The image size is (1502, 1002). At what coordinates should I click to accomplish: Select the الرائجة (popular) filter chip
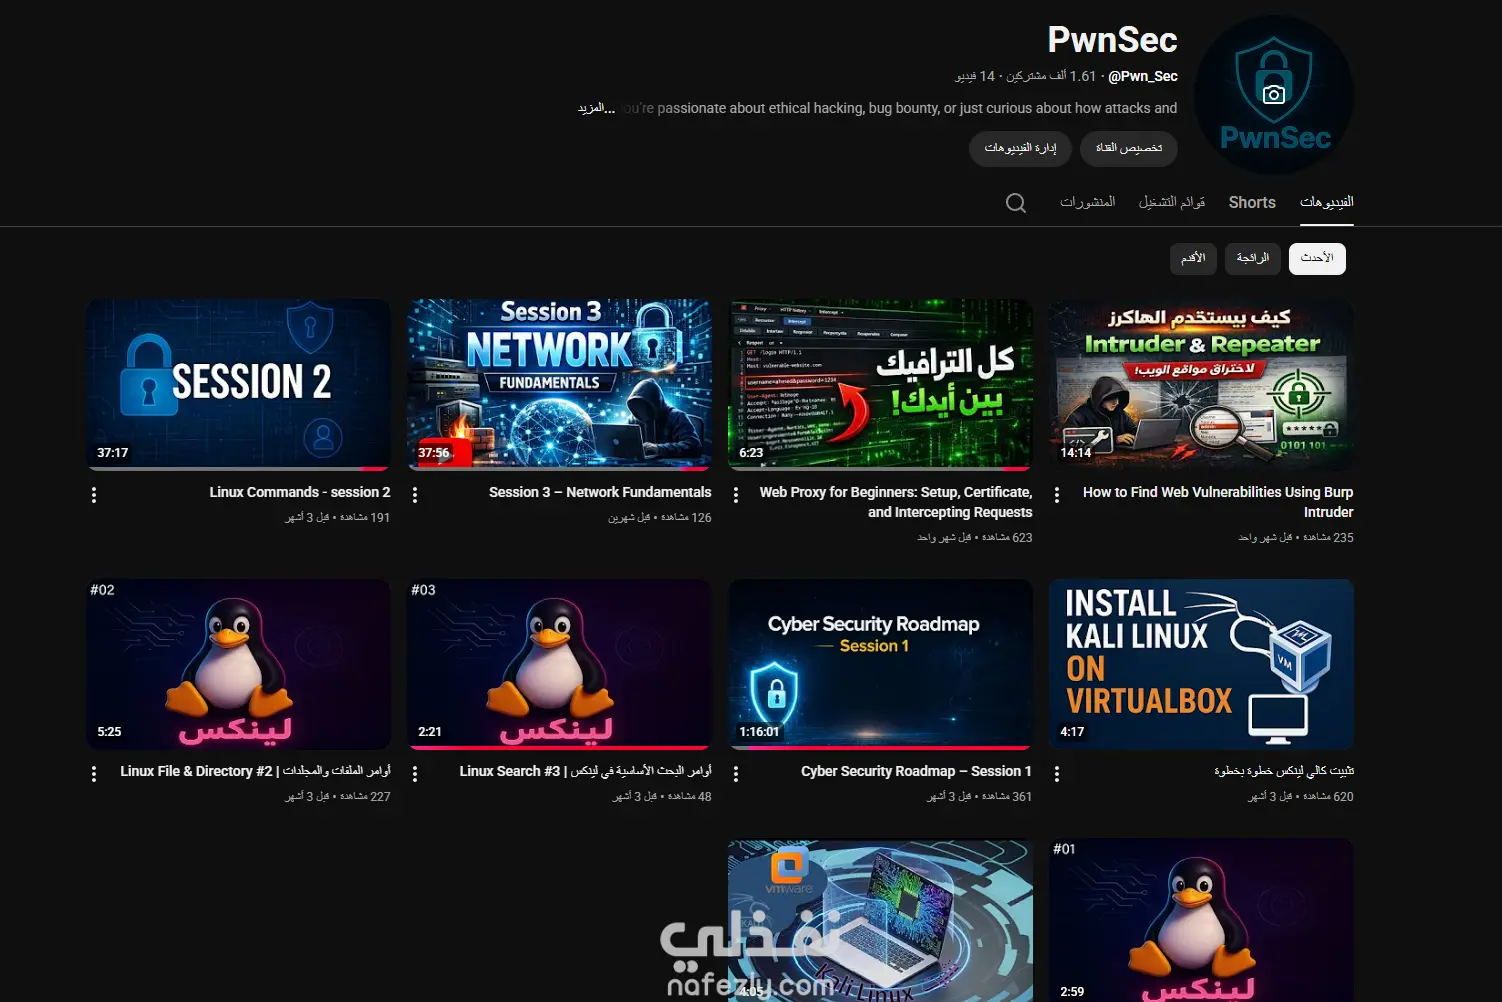1253,258
